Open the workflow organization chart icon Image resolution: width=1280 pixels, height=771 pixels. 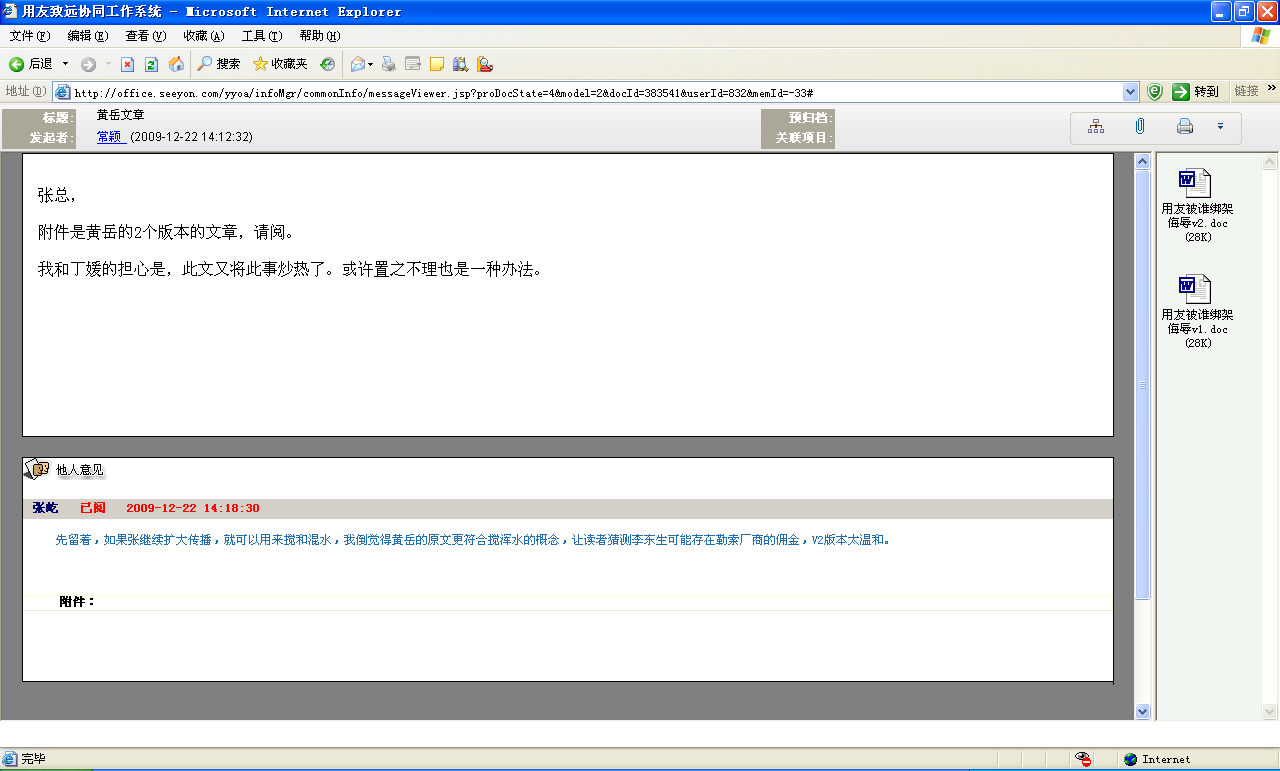1096,127
